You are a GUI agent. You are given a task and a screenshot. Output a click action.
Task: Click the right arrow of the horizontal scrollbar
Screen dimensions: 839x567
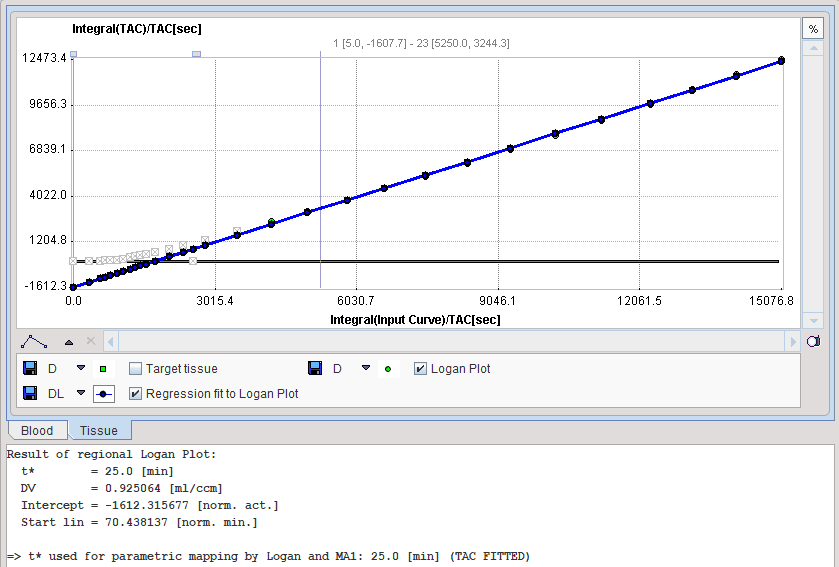[x=793, y=341]
